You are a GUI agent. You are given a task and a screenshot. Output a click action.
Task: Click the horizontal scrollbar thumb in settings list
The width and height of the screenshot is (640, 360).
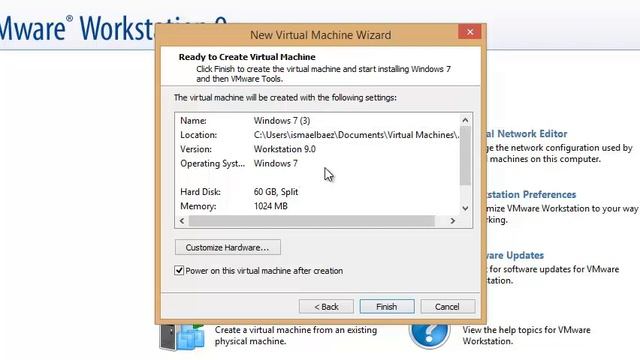(x=311, y=221)
